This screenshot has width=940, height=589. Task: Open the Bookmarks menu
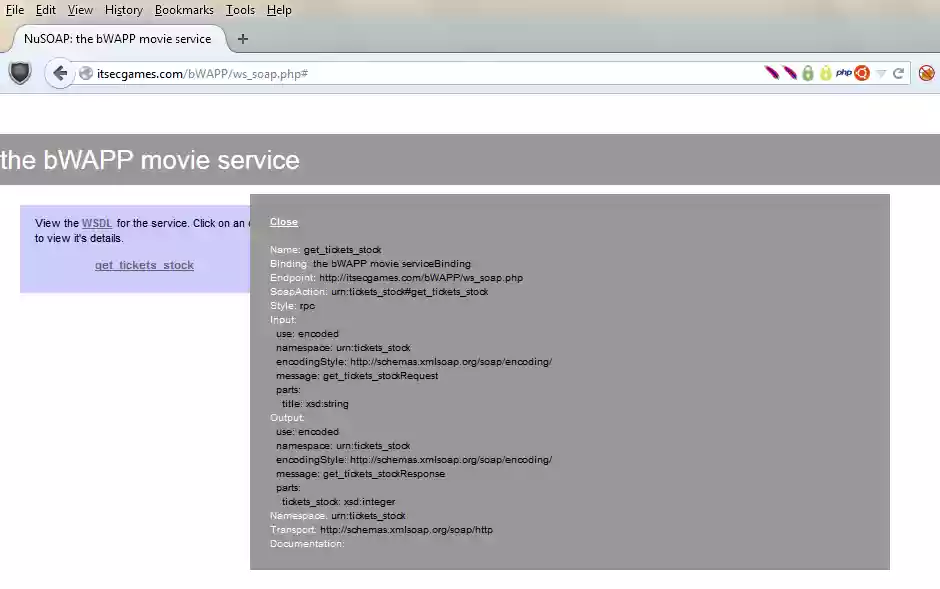pos(184,10)
